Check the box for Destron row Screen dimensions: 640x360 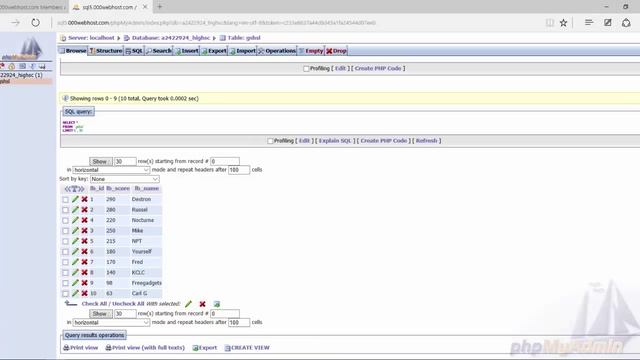tap(65, 200)
